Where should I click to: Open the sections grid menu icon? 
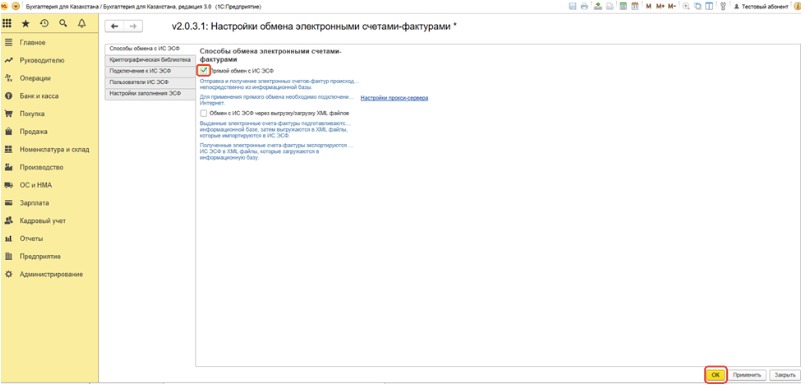click(x=7, y=24)
